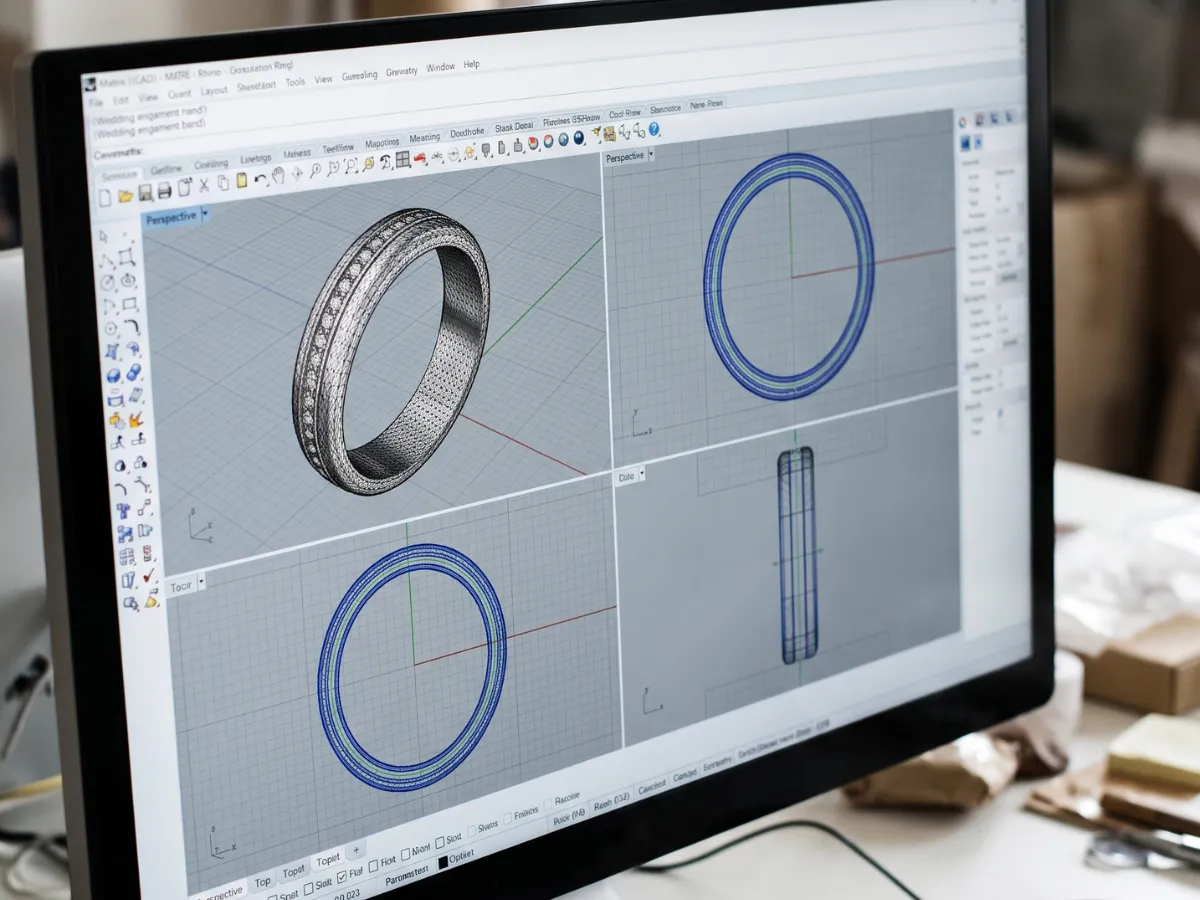This screenshot has height=900, width=1200.
Task: Open a file with the yellow folder icon
Action: coord(125,196)
